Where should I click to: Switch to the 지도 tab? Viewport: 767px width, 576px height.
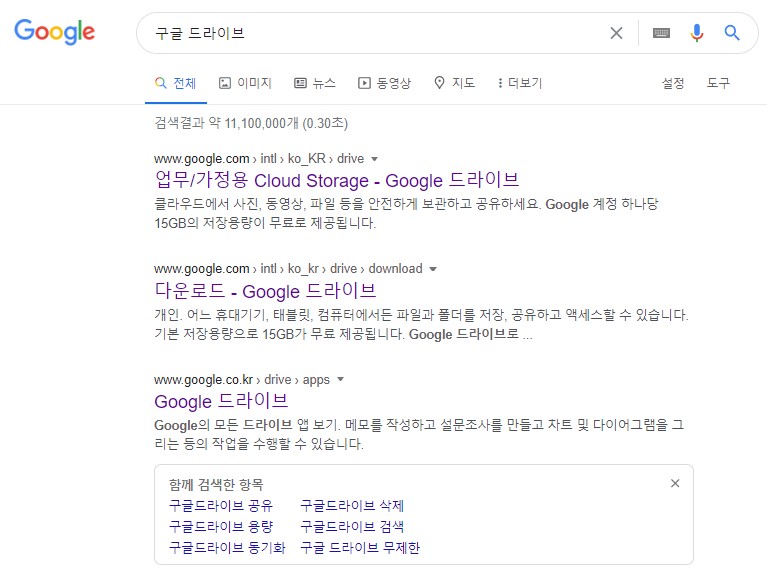(x=454, y=83)
